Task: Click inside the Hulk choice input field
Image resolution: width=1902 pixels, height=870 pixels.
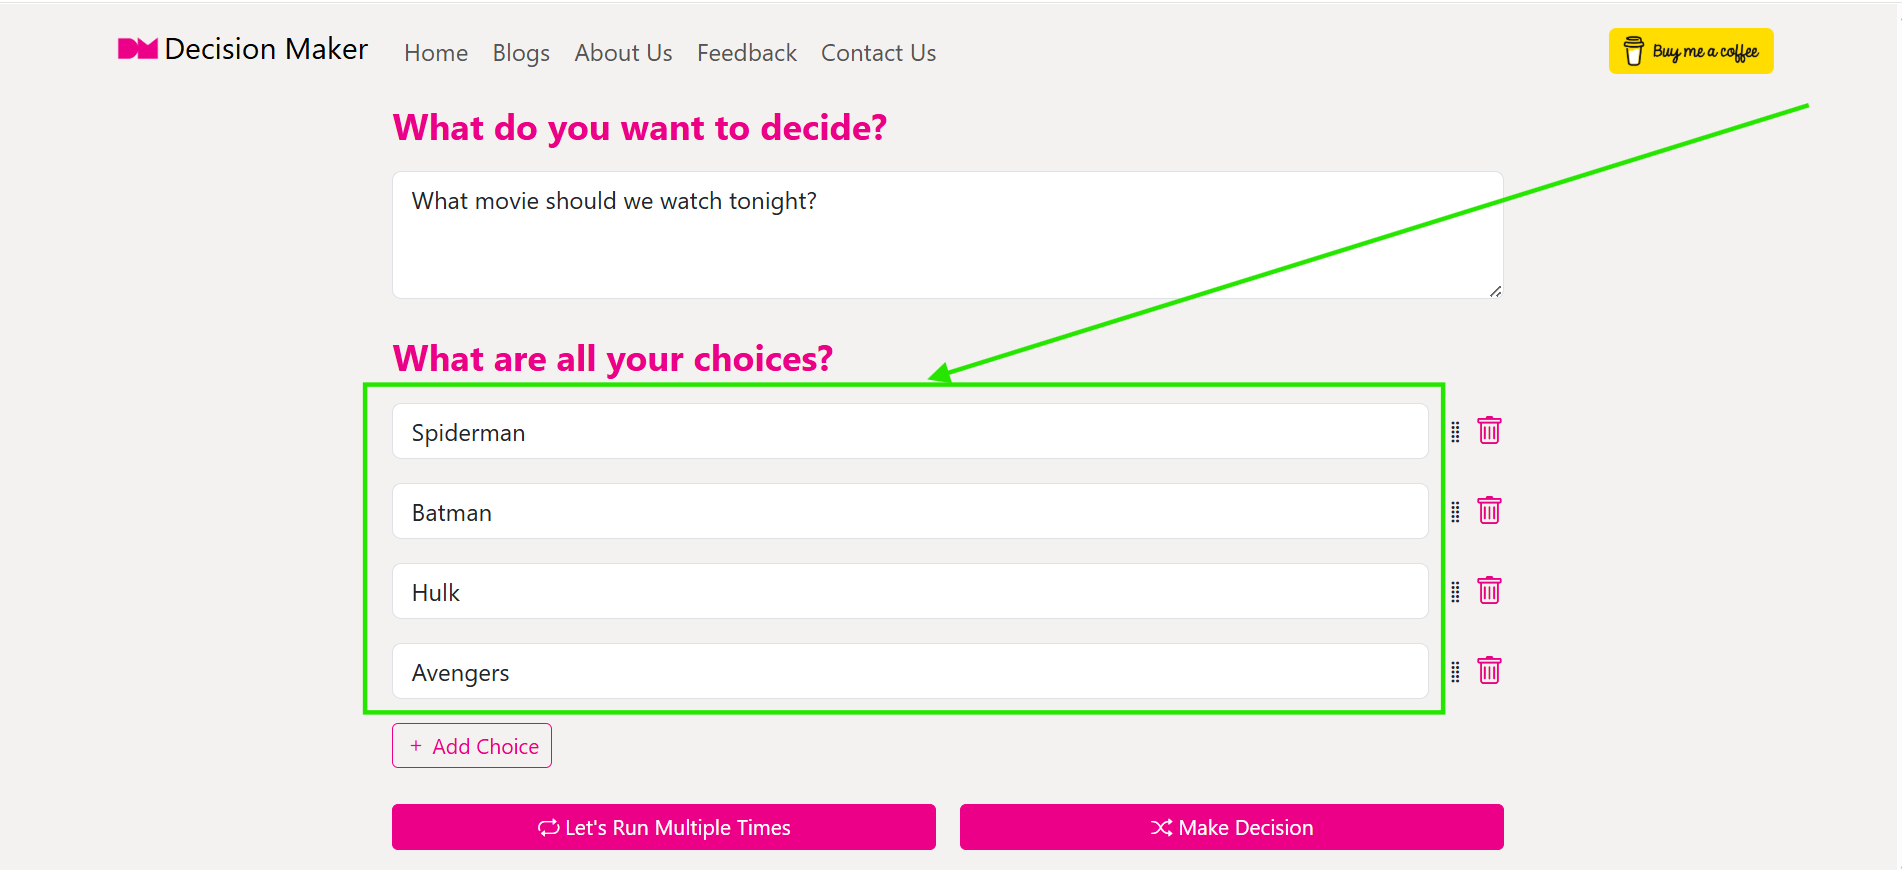Action: (909, 591)
